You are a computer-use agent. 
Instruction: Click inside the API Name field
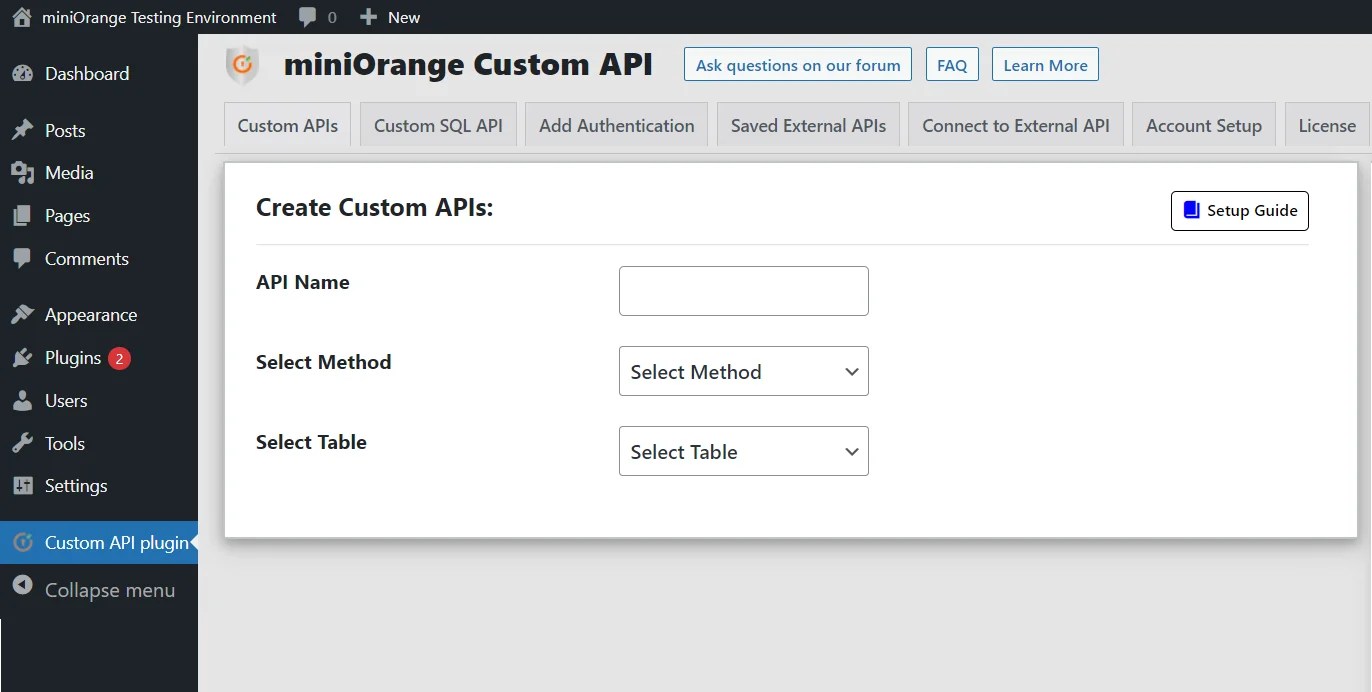pos(743,290)
